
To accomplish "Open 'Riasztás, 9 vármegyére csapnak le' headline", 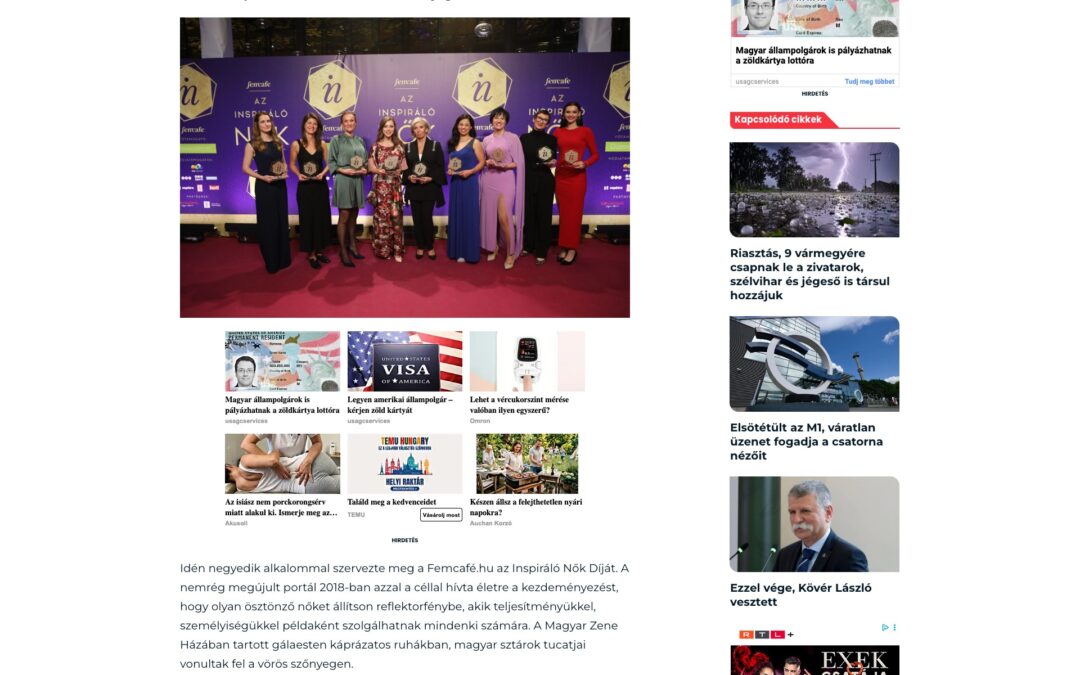I will (810, 274).
